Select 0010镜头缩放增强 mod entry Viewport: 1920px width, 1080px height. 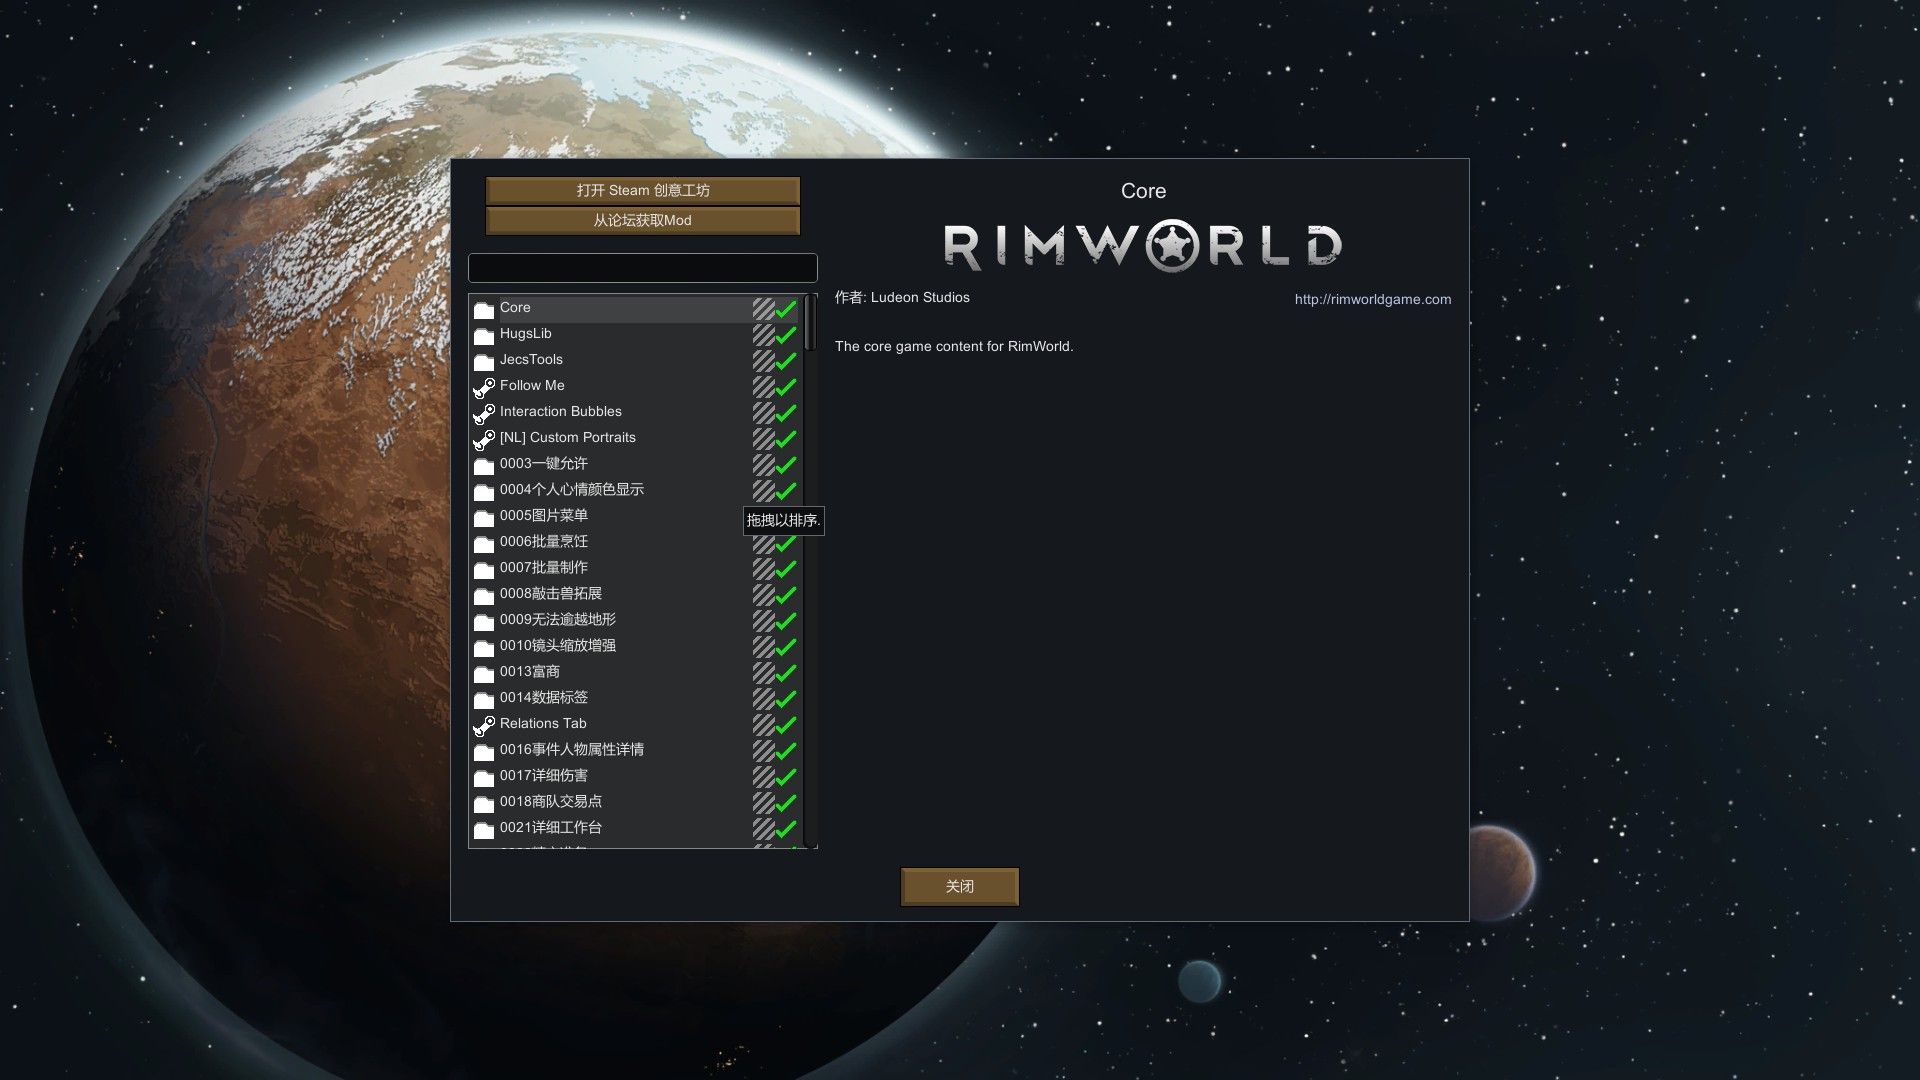tap(636, 647)
